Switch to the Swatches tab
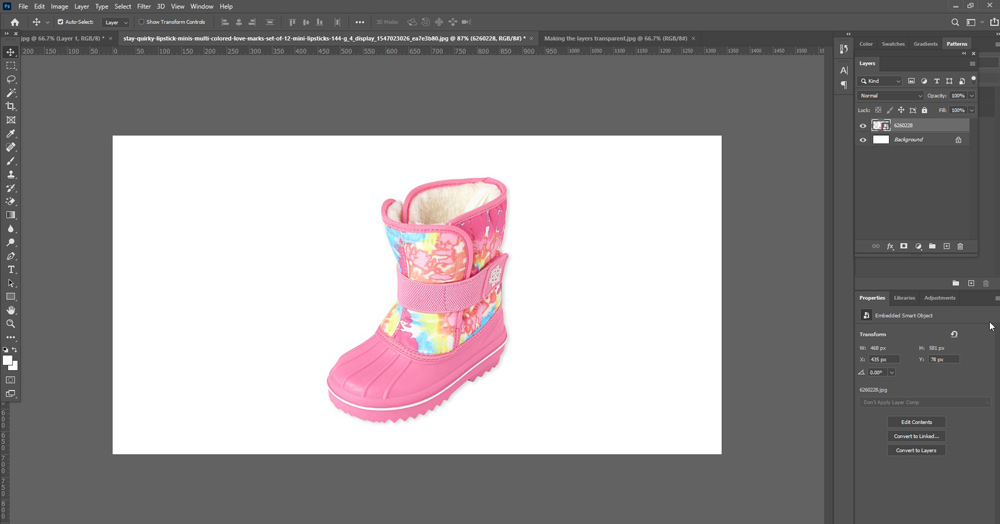Viewport: 1000px width, 524px height. (893, 44)
